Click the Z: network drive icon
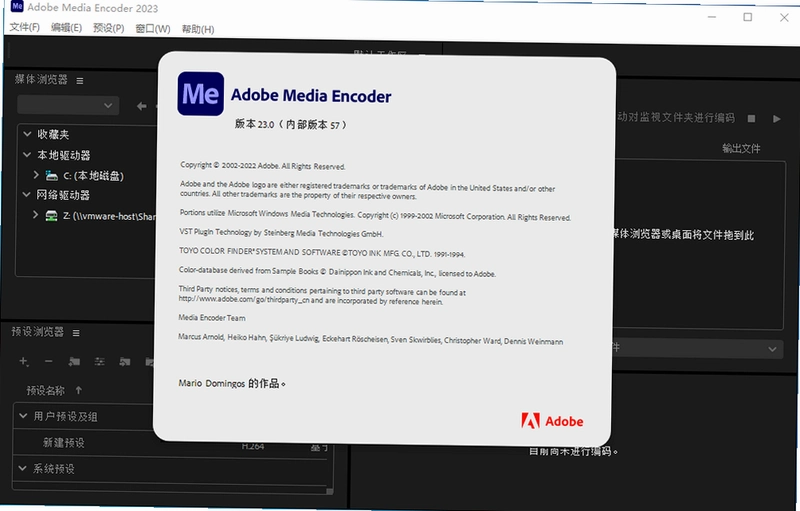The image size is (800, 511). (x=51, y=216)
